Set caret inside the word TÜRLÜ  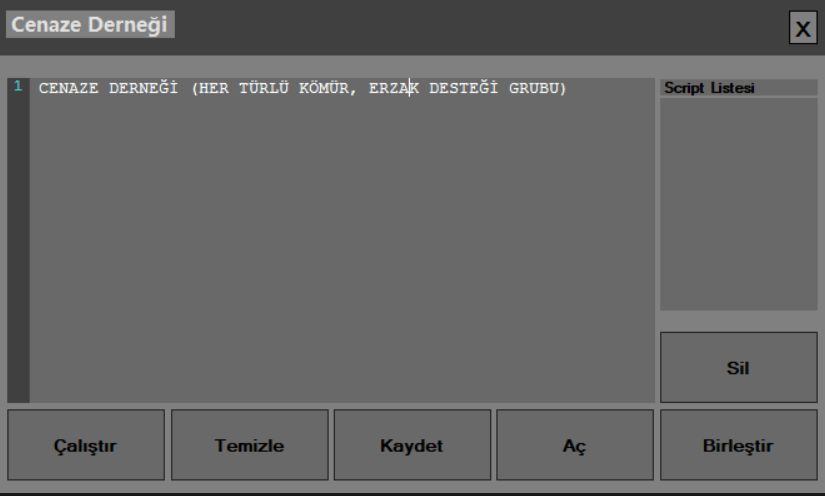pos(264,88)
